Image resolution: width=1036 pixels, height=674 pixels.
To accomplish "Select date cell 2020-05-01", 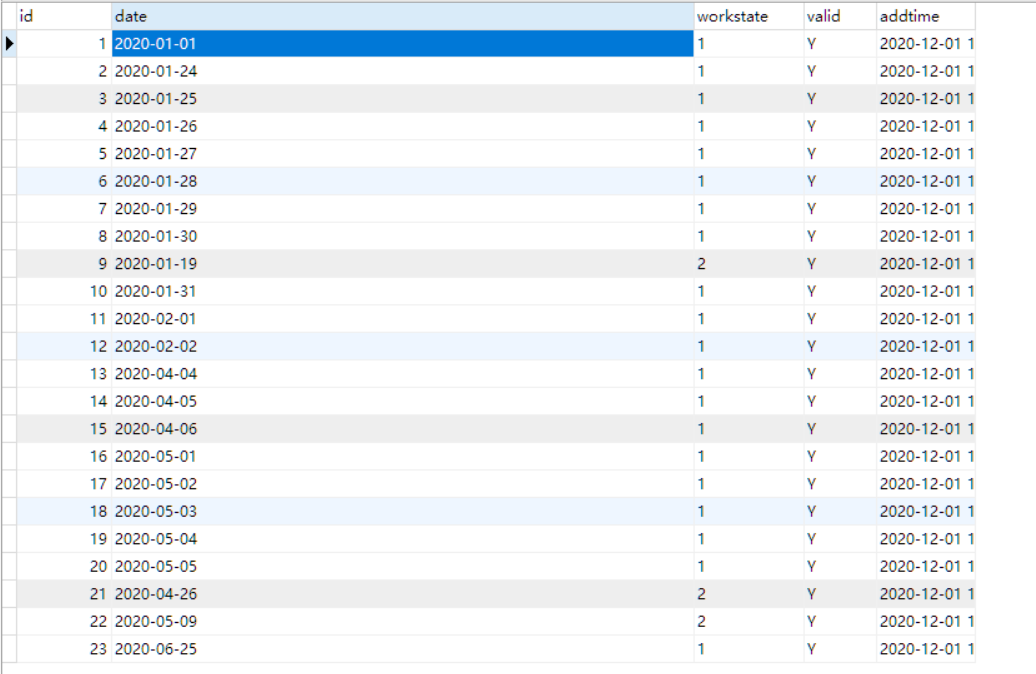I will [402, 457].
